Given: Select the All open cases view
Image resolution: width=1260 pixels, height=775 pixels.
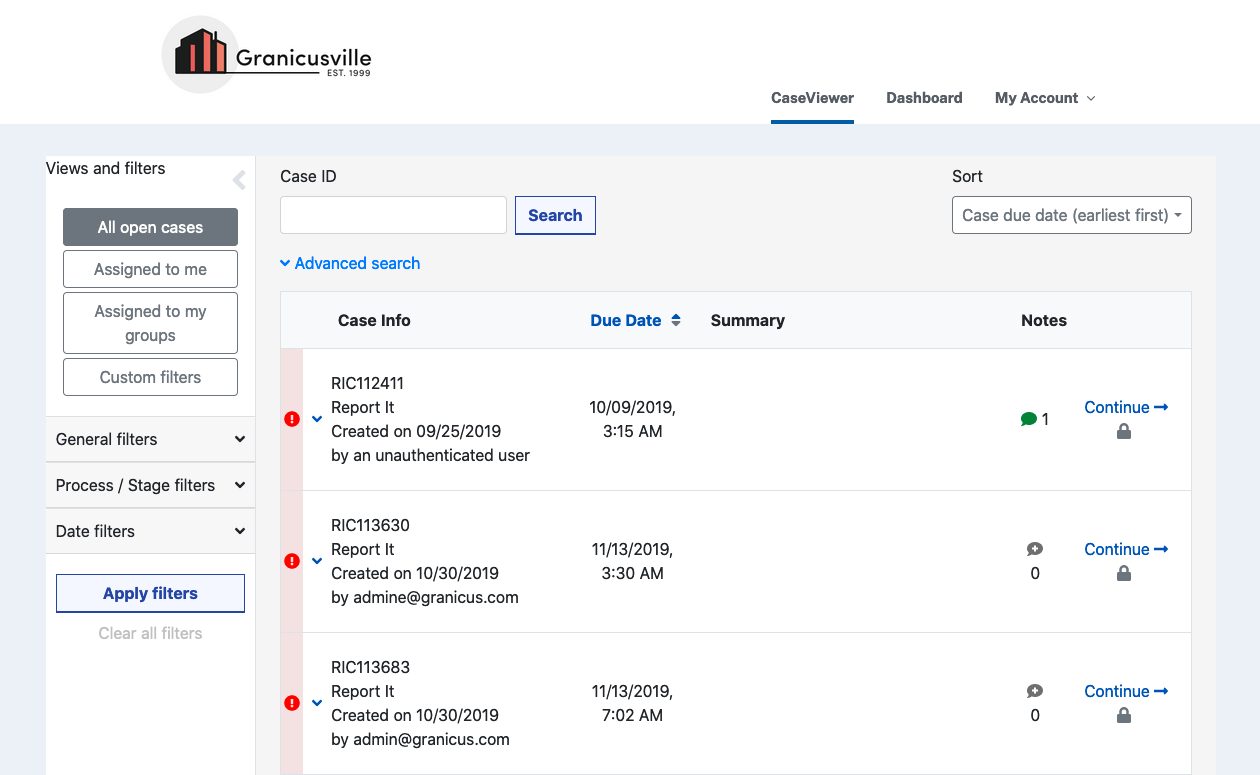Looking at the screenshot, I should (150, 227).
